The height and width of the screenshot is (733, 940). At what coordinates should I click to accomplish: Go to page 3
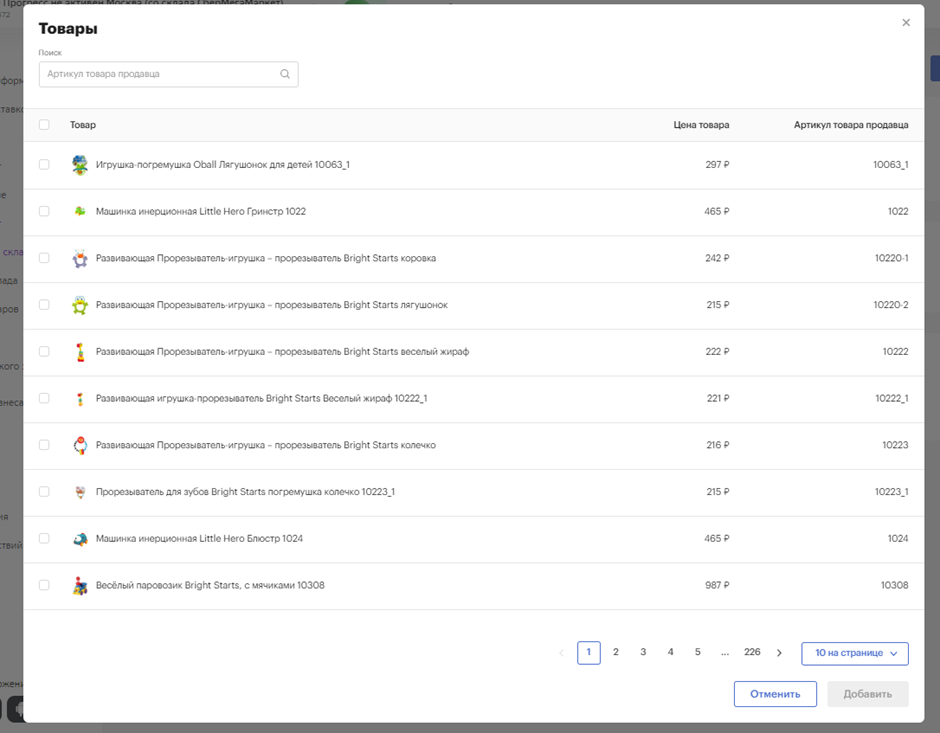click(x=643, y=652)
